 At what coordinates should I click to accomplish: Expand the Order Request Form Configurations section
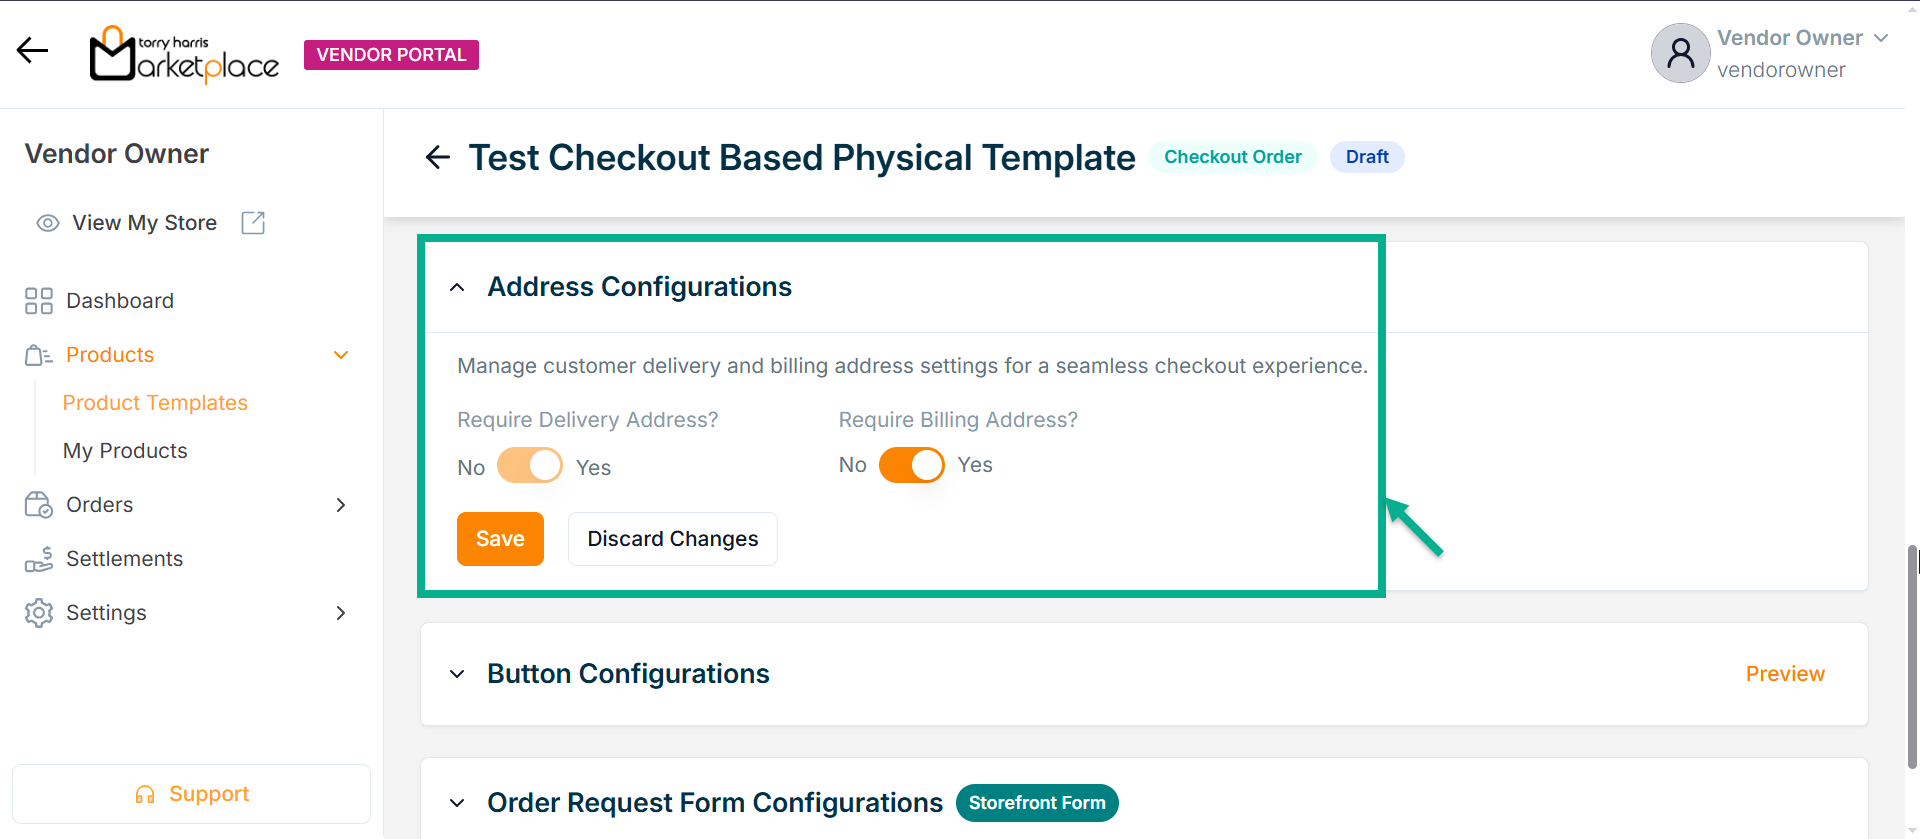pos(457,803)
